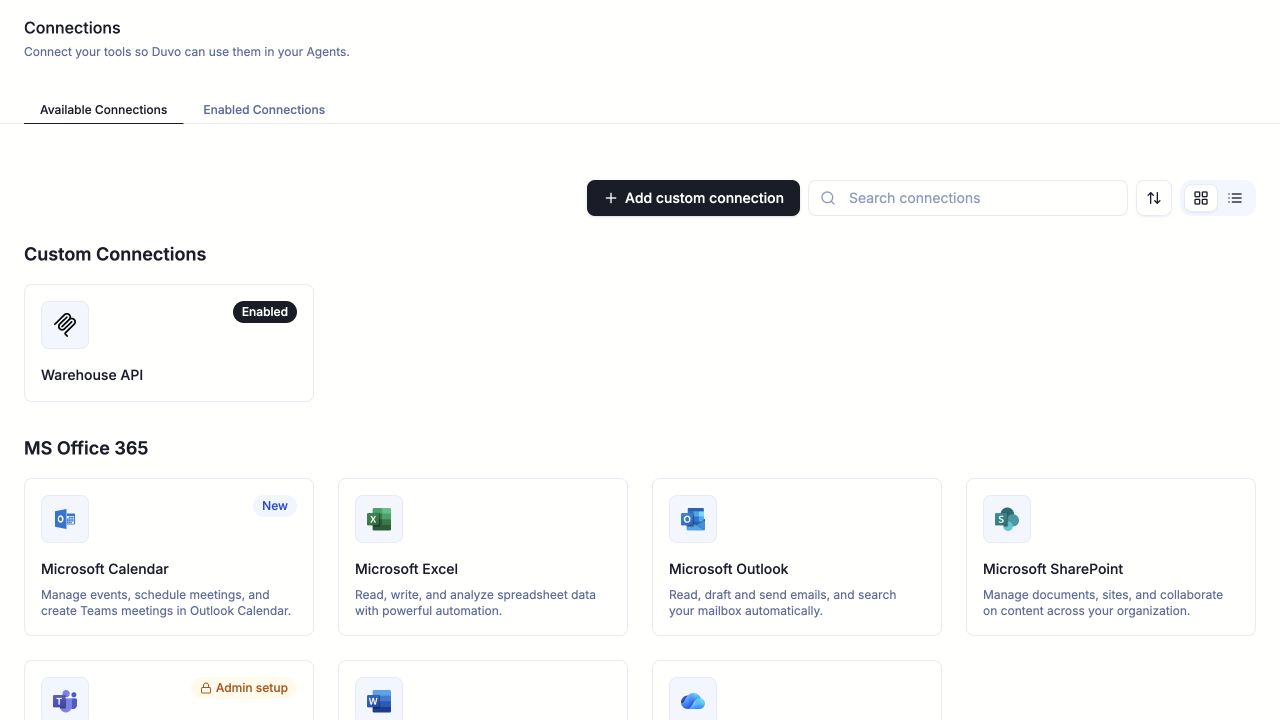Click the 'Connect your tools' subtitle text

pyautogui.click(x=187, y=52)
